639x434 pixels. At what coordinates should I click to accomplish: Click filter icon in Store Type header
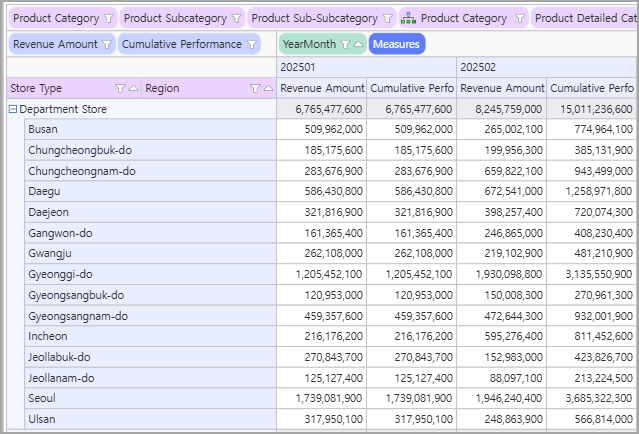coord(120,88)
